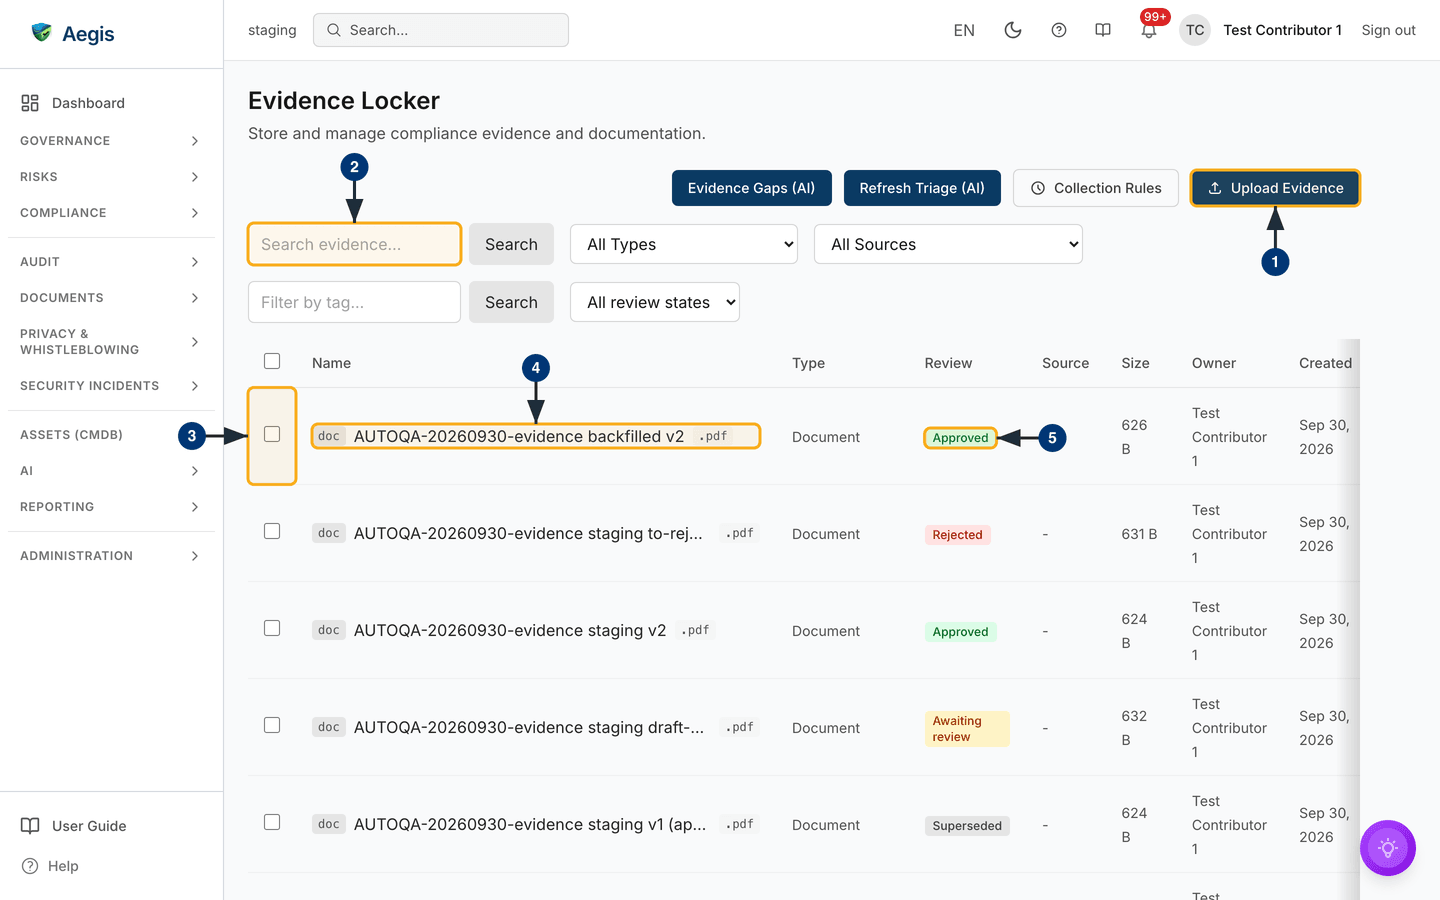The image size is (1440, 900).
Task: Check the staging draft row checkbox
Action: click(x=272, y=725)
